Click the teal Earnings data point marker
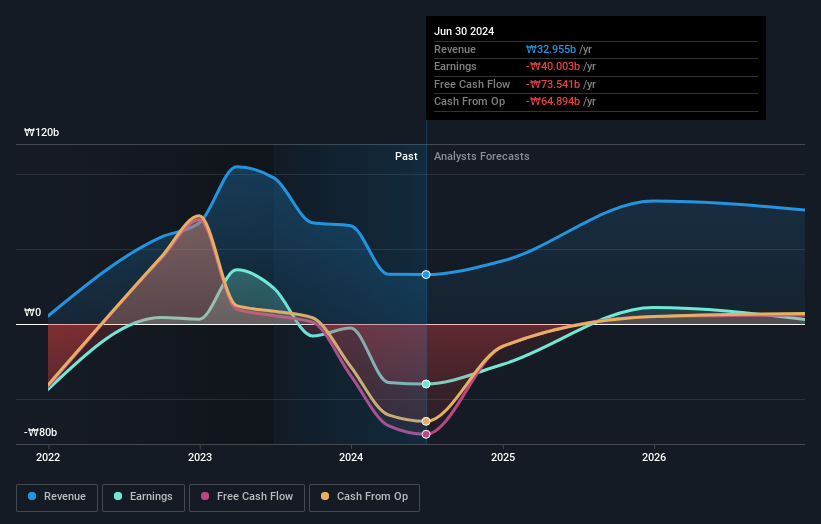This screenshot has width=821, height=524. click(426, 384)
